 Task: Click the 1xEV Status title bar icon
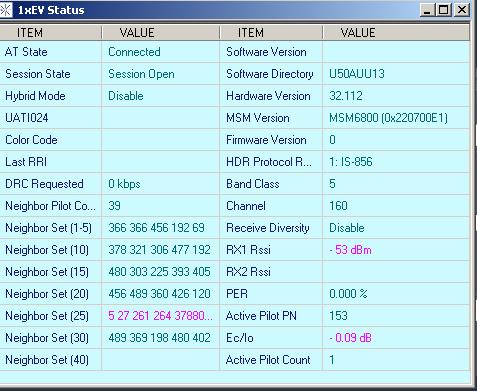tap(5, 10)
